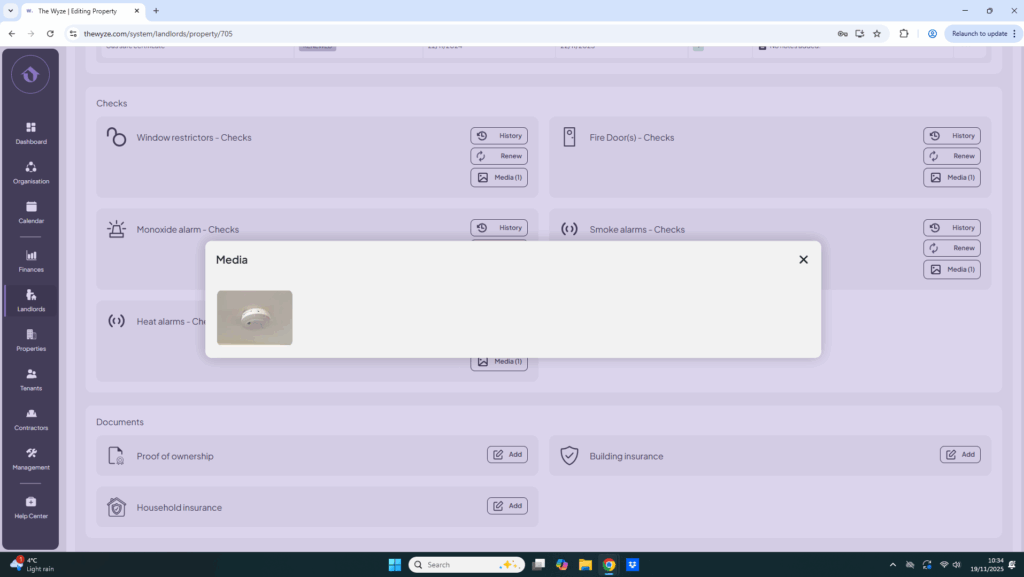Close the Media popup dialog

[x=803, y=260]
